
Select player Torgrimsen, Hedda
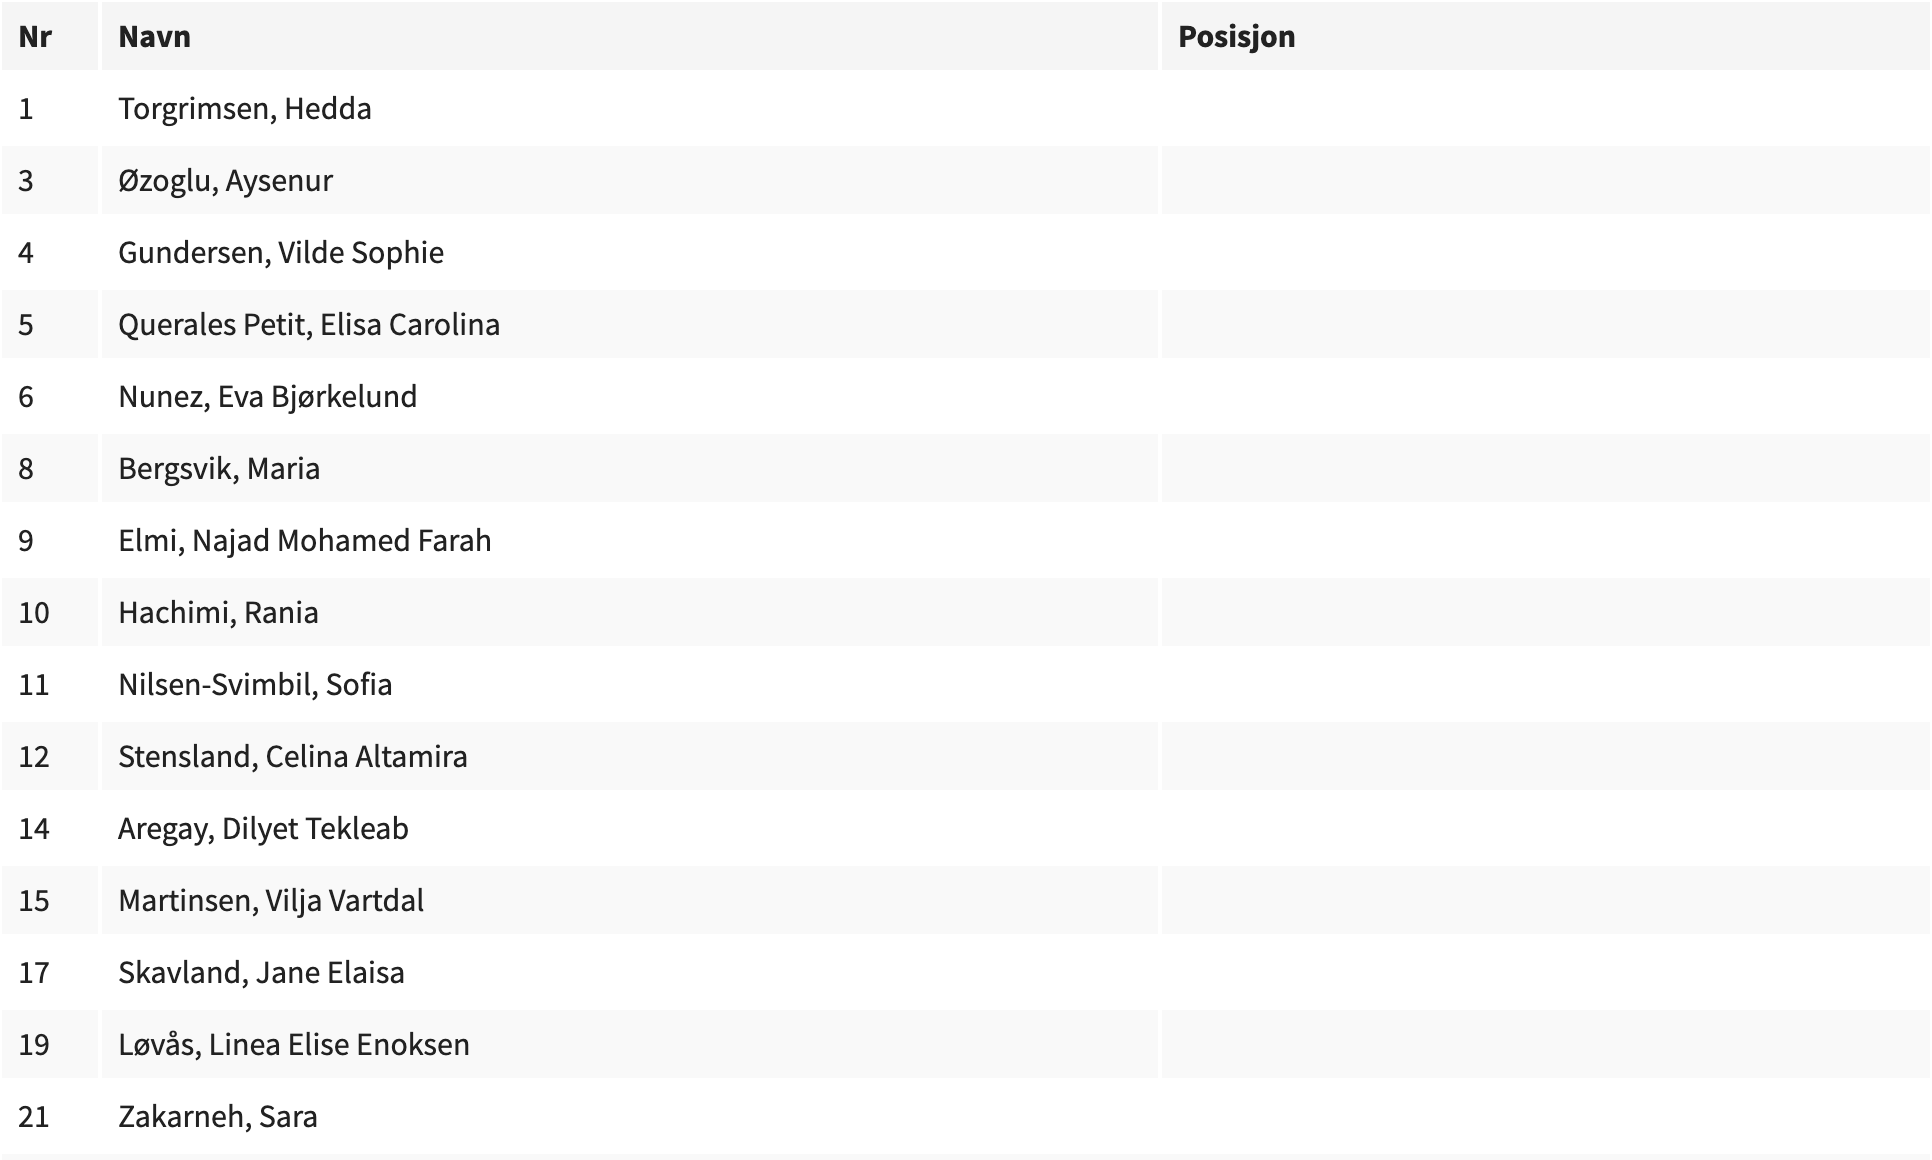pyautogui.click(x=245, y=109)
